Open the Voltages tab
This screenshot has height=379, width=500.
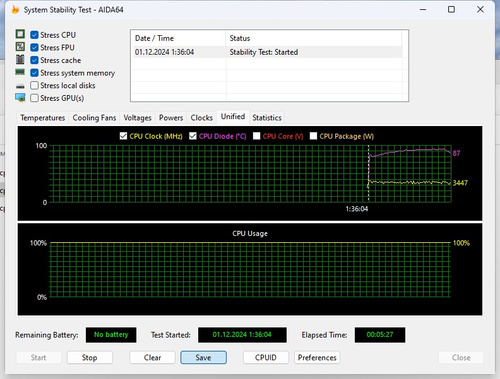(x=137, y=118)
